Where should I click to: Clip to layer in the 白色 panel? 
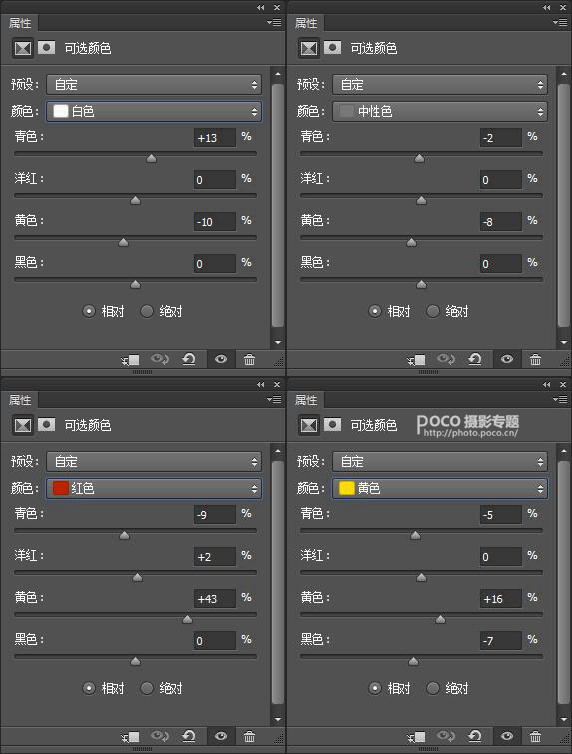coord(130,360)
